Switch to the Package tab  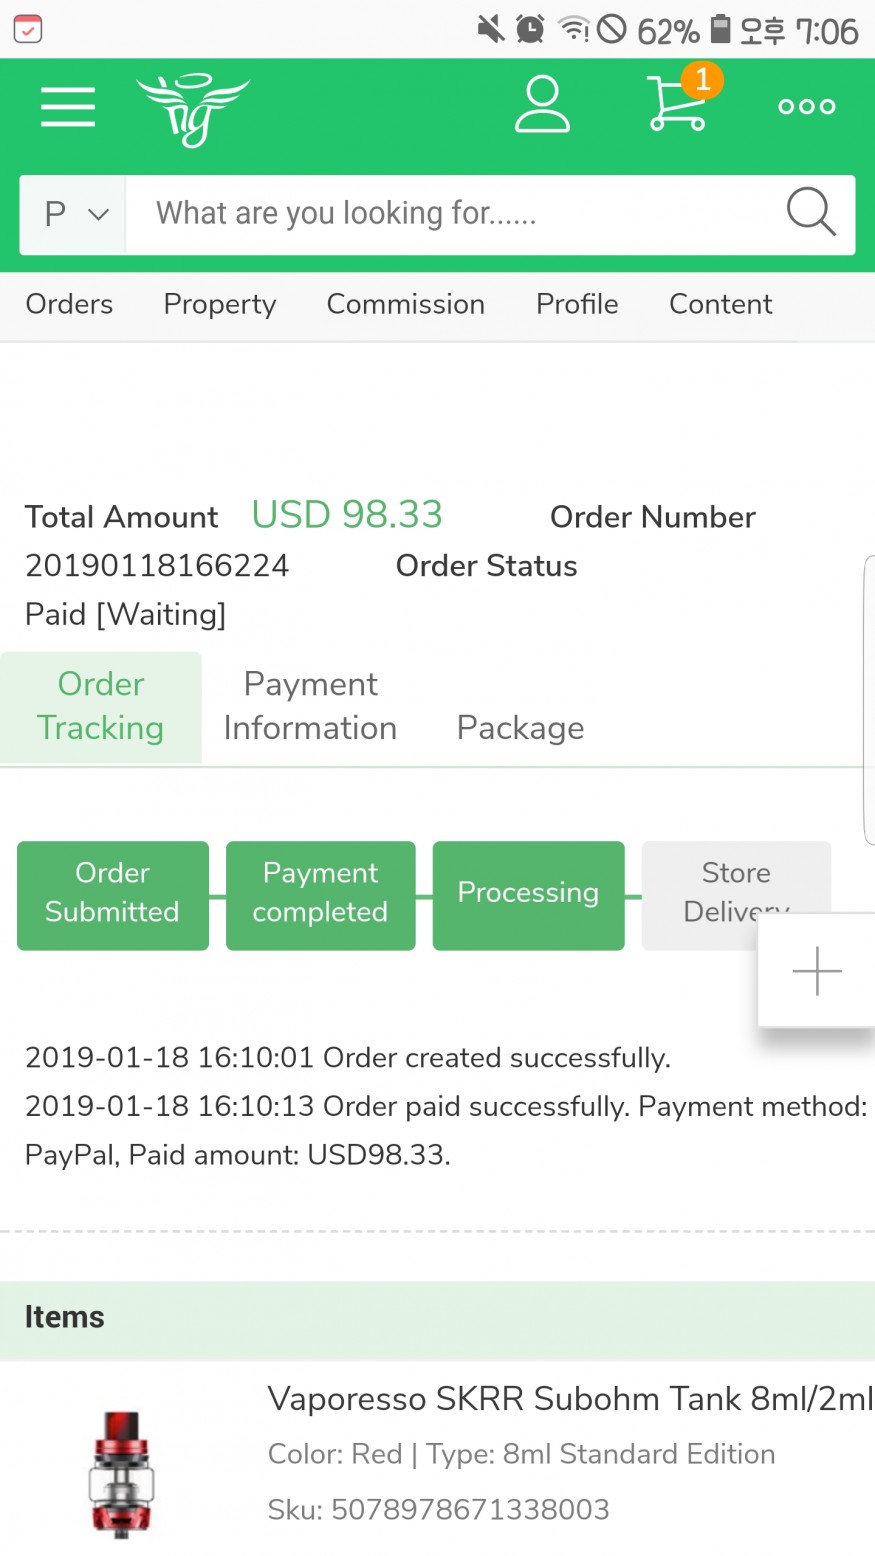click(x=520, y=728)
